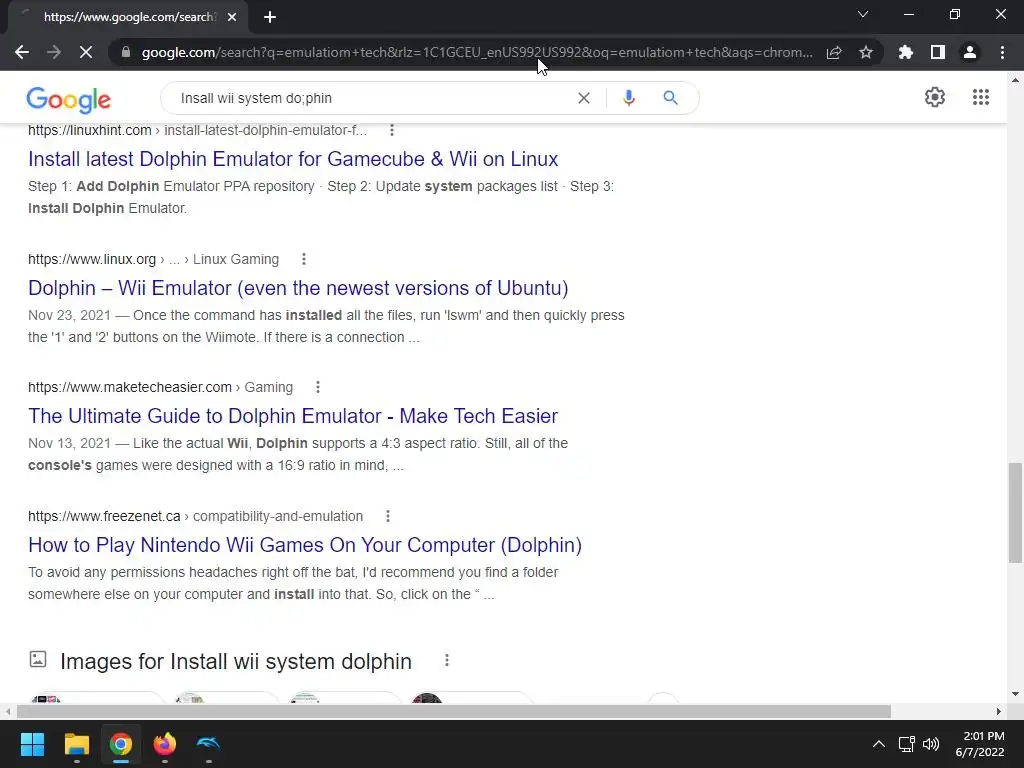Open a new browser tab

(270, 17)
